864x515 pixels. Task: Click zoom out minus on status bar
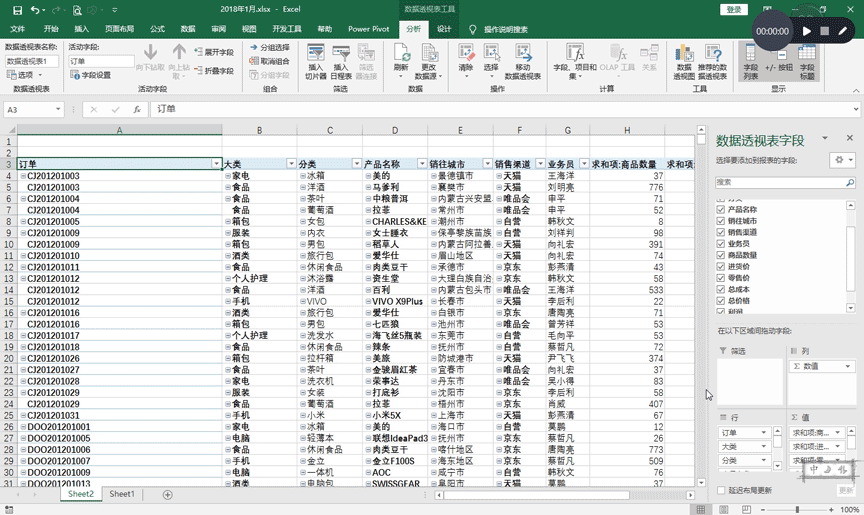point(763,510)
